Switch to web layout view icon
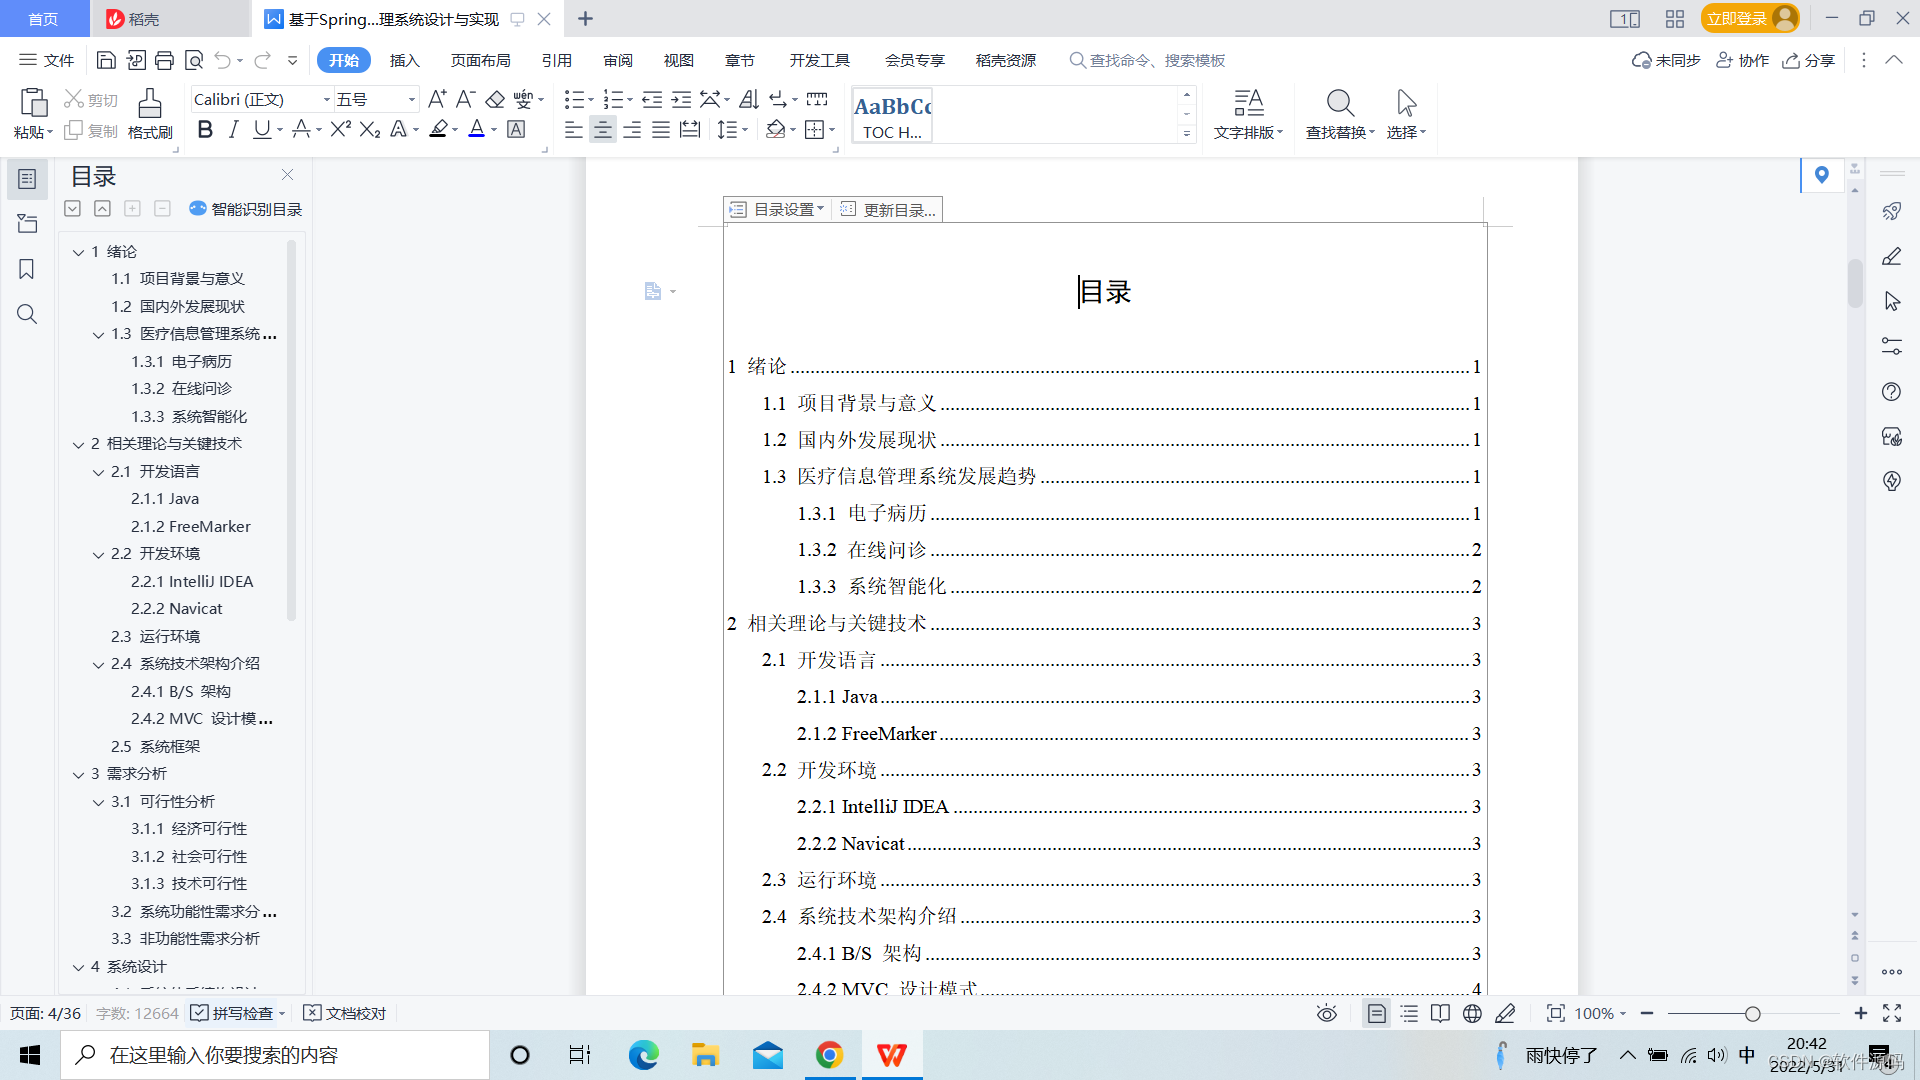 click(x=1472, y=1014)
